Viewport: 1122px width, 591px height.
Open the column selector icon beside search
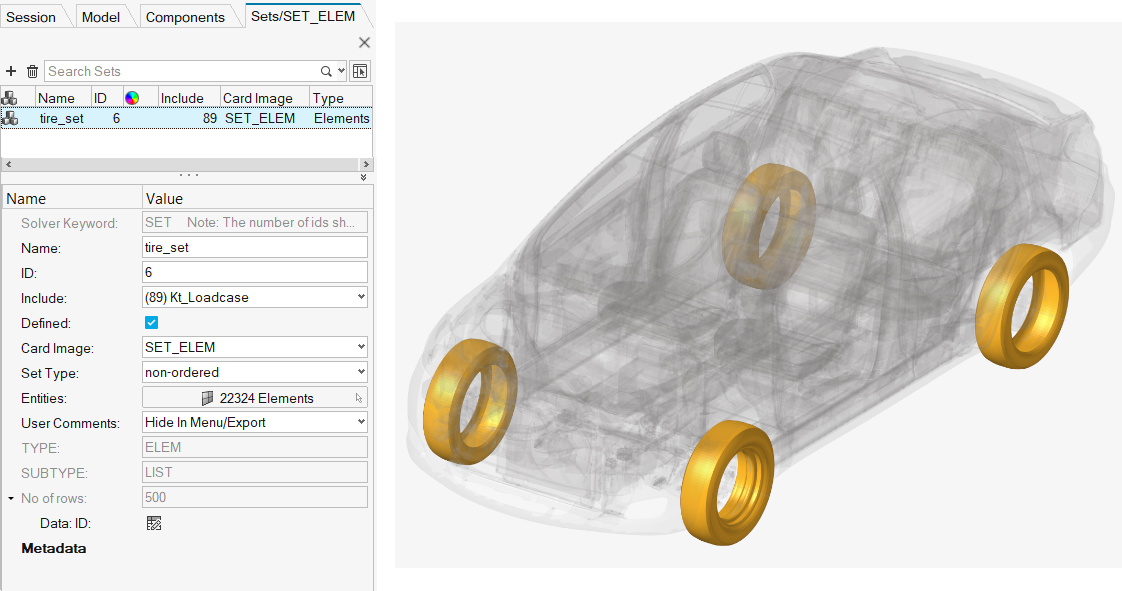click(360, 71)
